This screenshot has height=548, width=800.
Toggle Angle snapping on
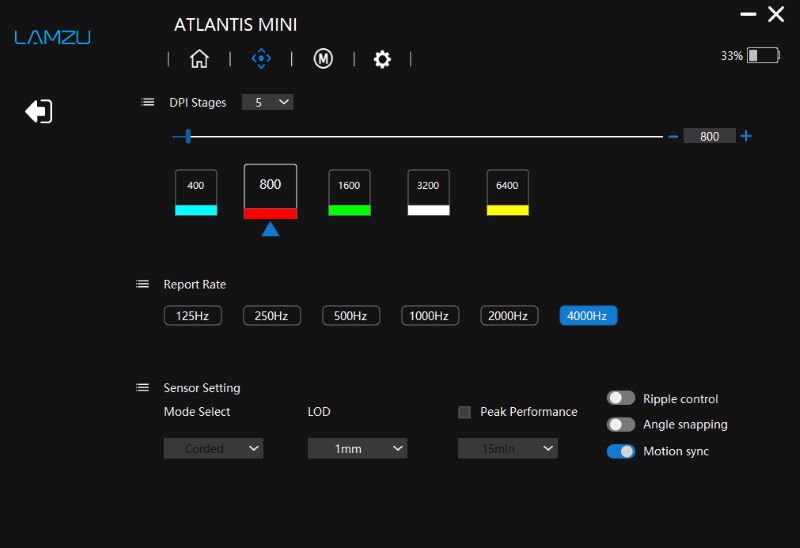coord(621,425)
